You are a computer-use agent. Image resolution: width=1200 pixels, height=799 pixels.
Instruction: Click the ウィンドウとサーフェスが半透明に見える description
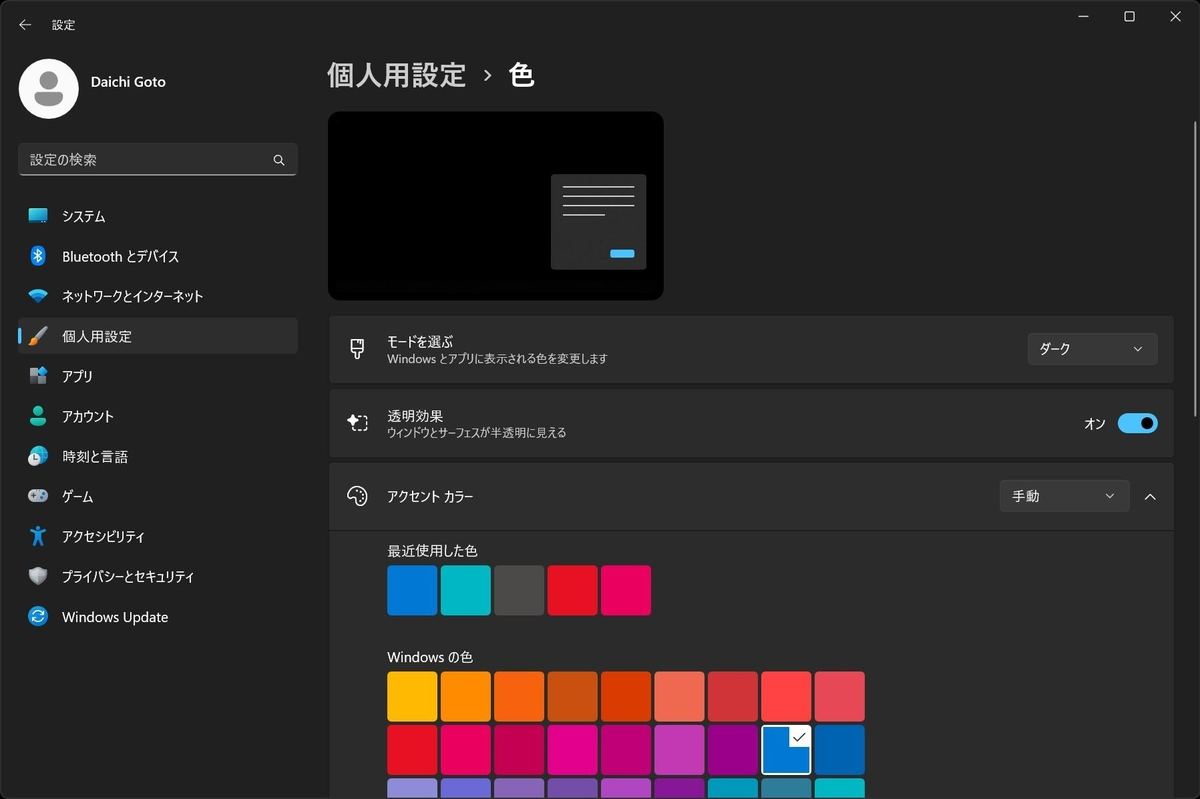[477, 433]
